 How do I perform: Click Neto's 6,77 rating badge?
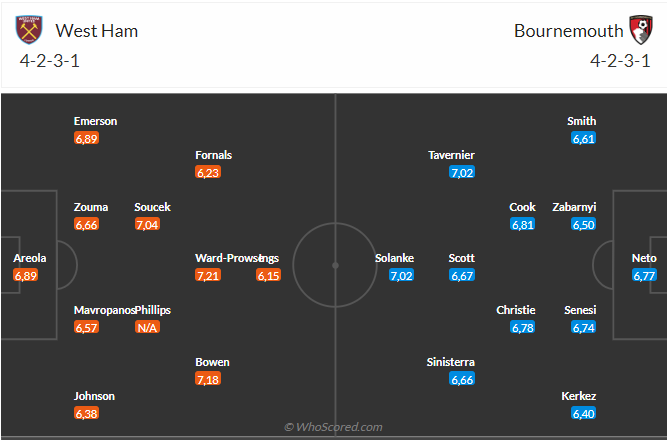644,275
